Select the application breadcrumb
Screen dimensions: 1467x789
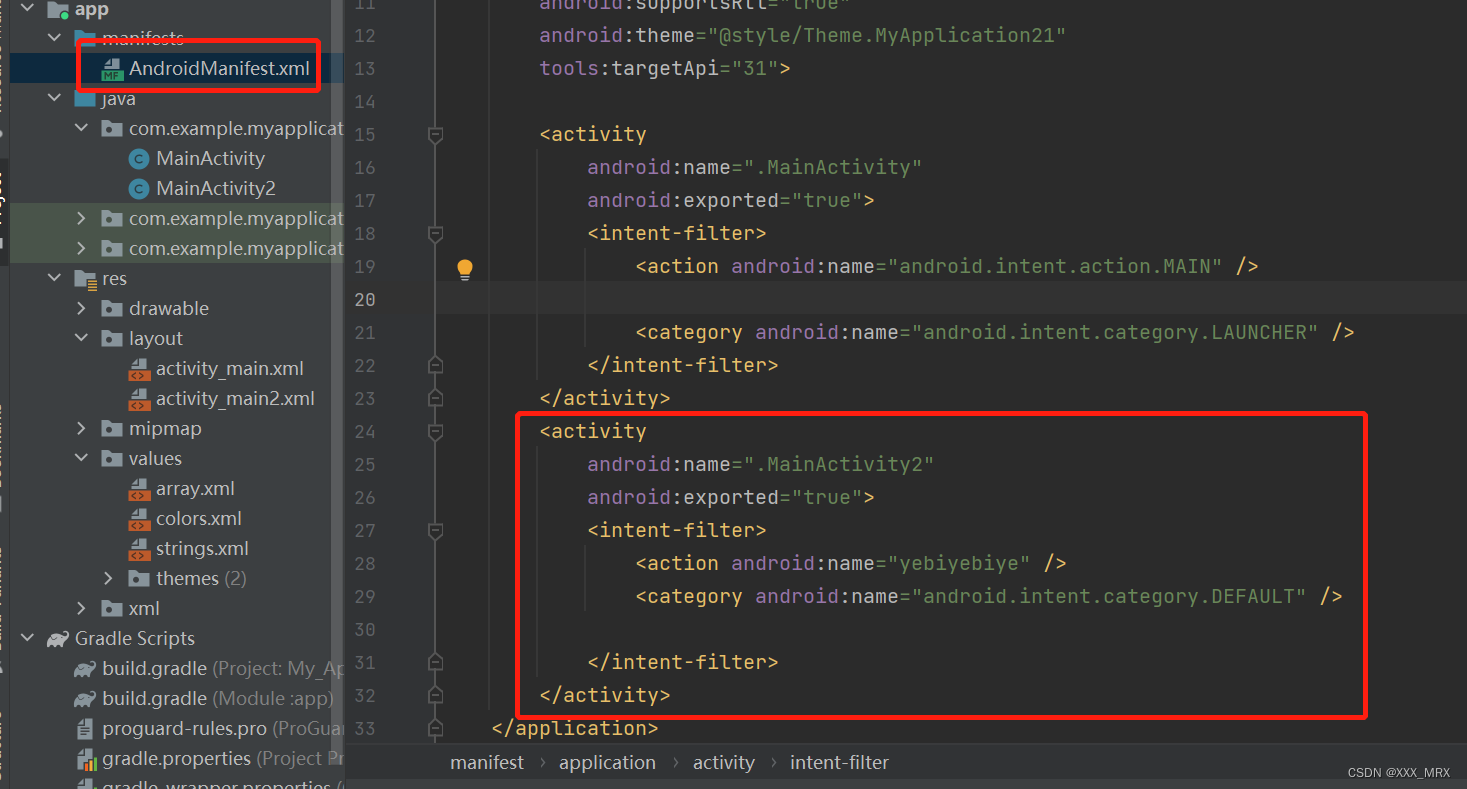coord(607,762)
